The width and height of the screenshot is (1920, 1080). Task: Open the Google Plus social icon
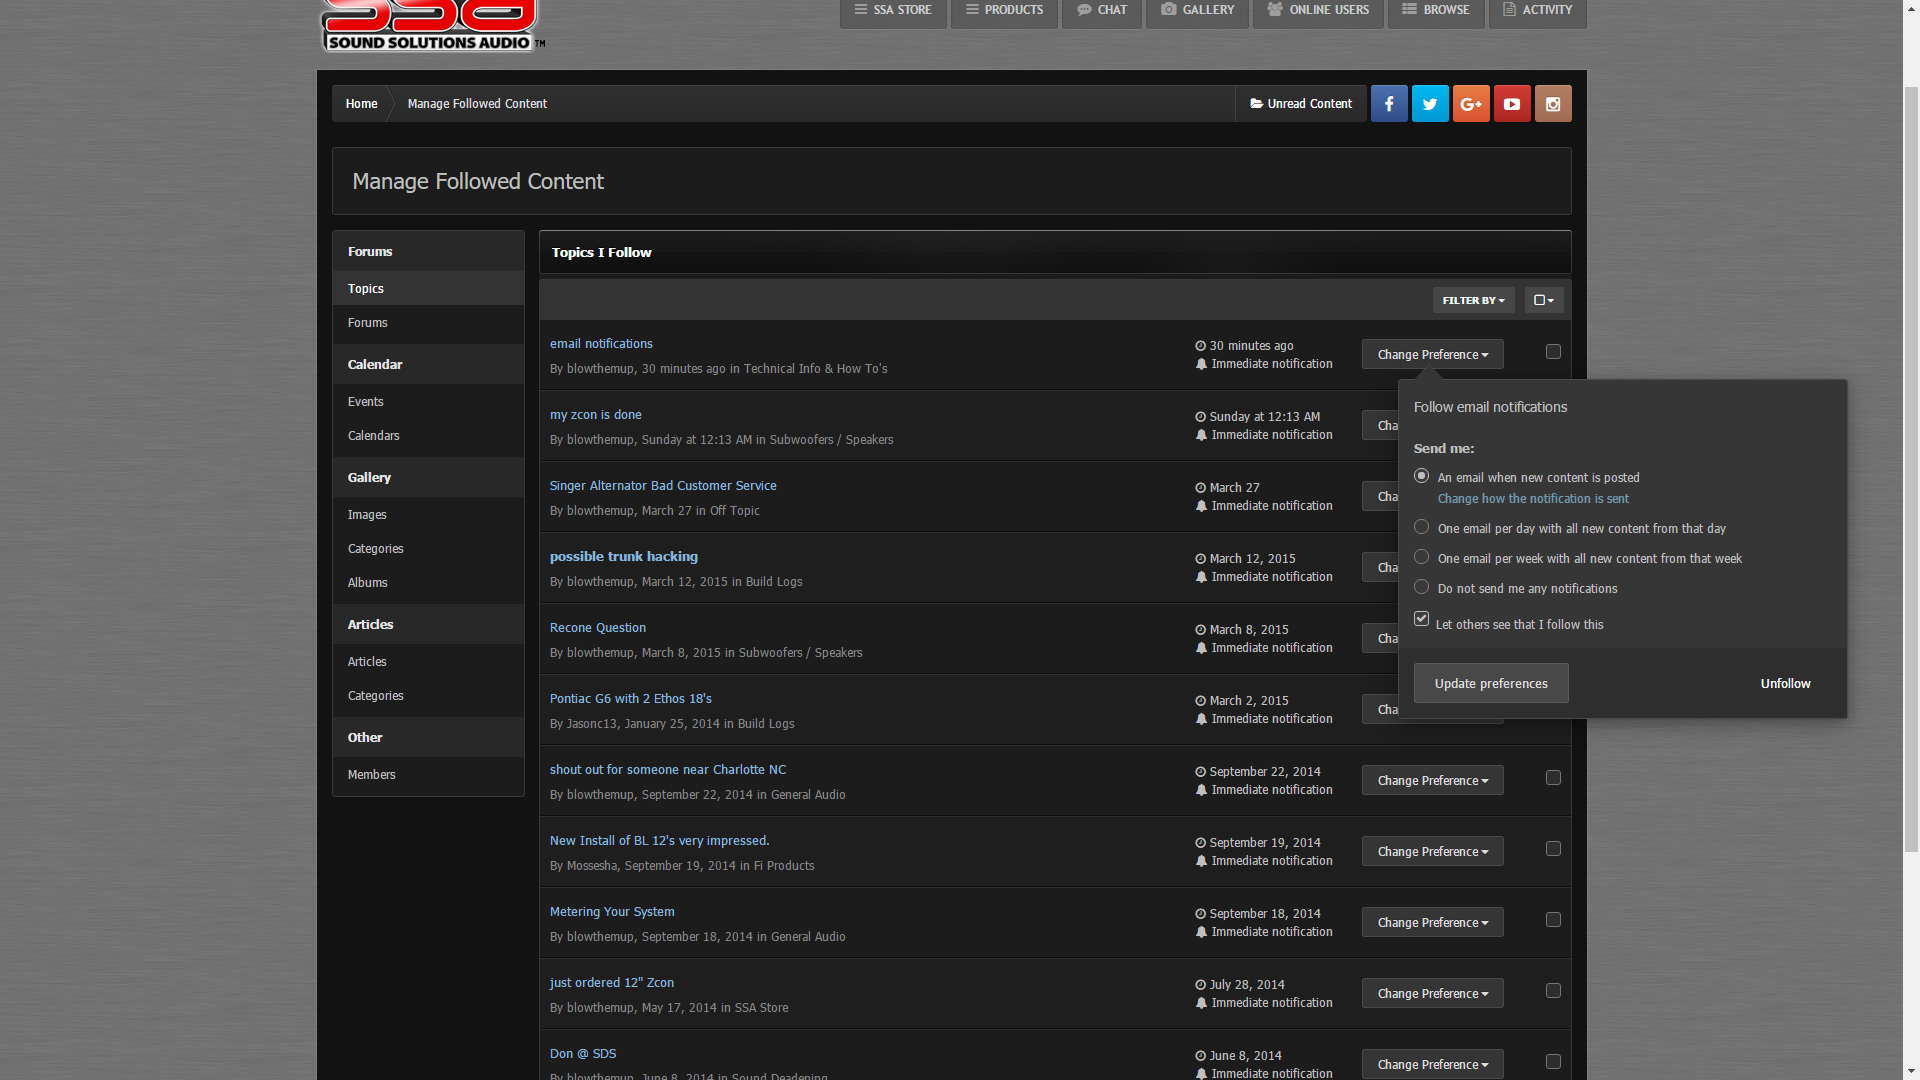click(x=1471, y=104)
